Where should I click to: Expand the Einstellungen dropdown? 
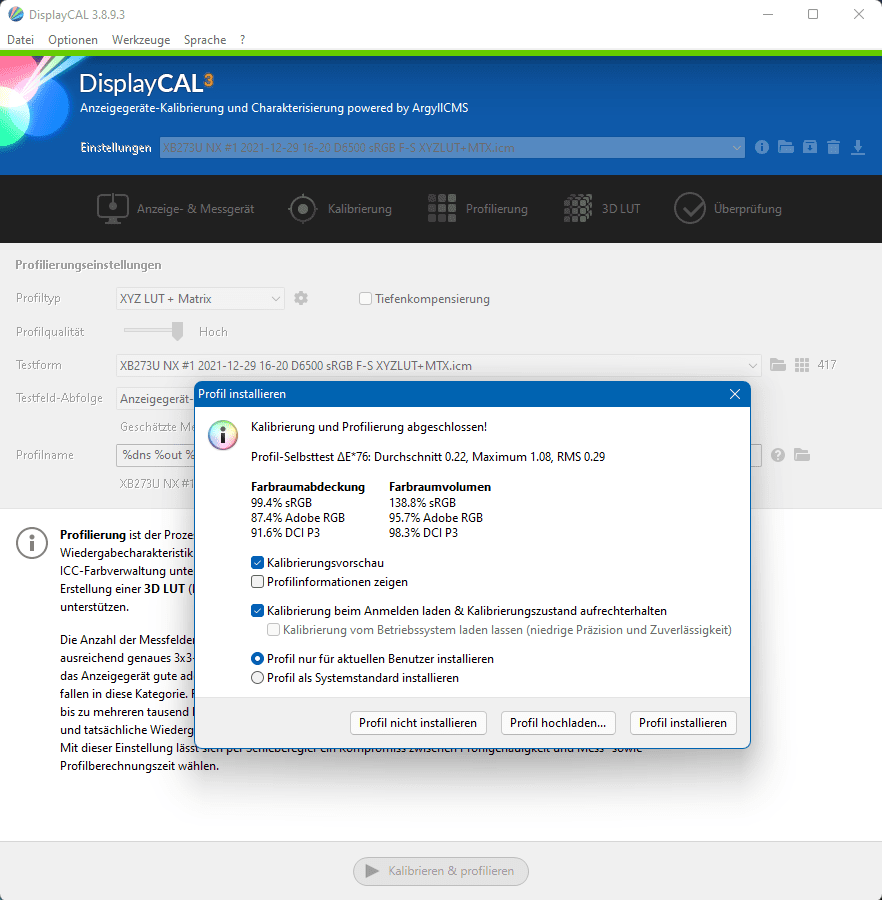tap(452, 148)
